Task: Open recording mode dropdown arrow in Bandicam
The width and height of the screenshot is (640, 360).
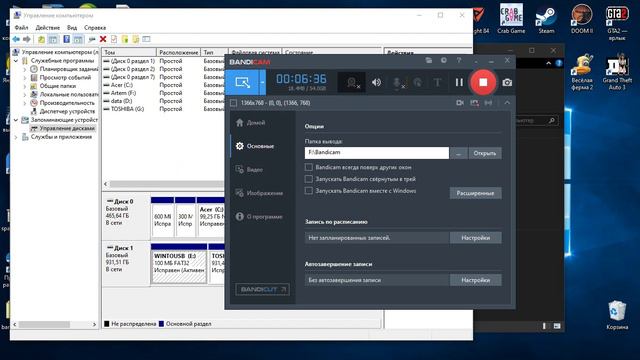Action: tap(262, 82)
